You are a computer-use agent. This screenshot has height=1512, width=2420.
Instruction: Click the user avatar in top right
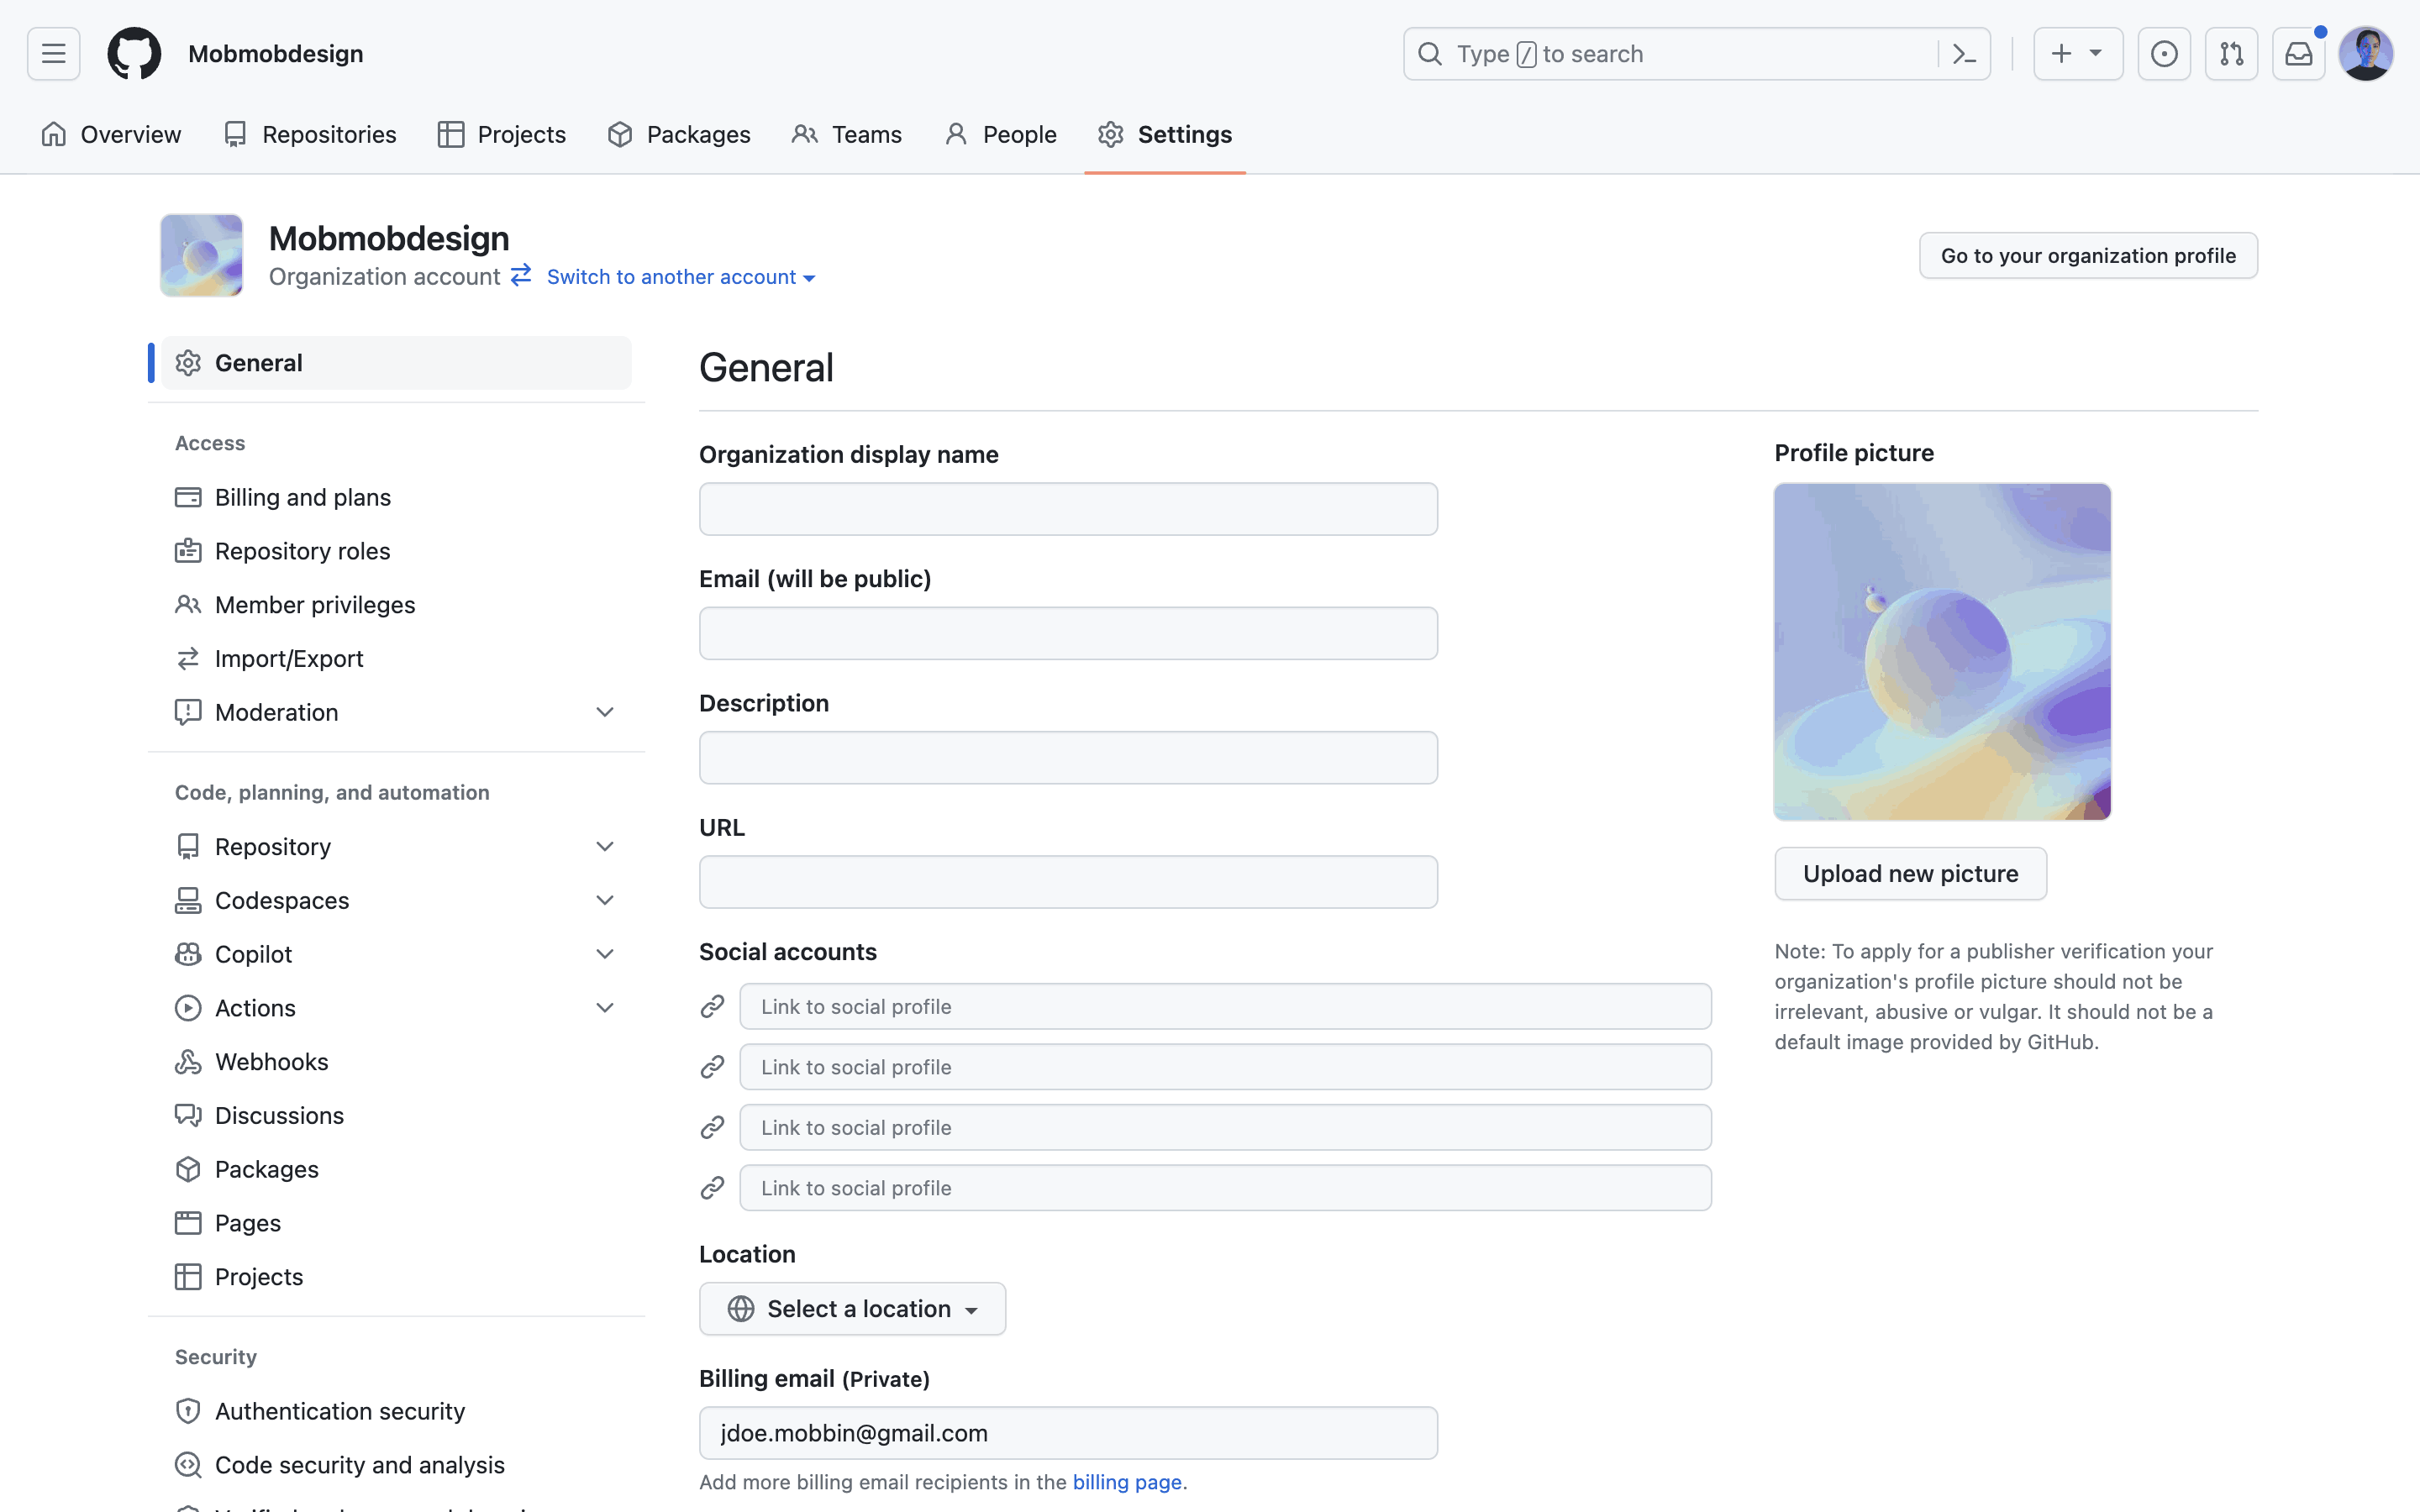point(2366,54)
